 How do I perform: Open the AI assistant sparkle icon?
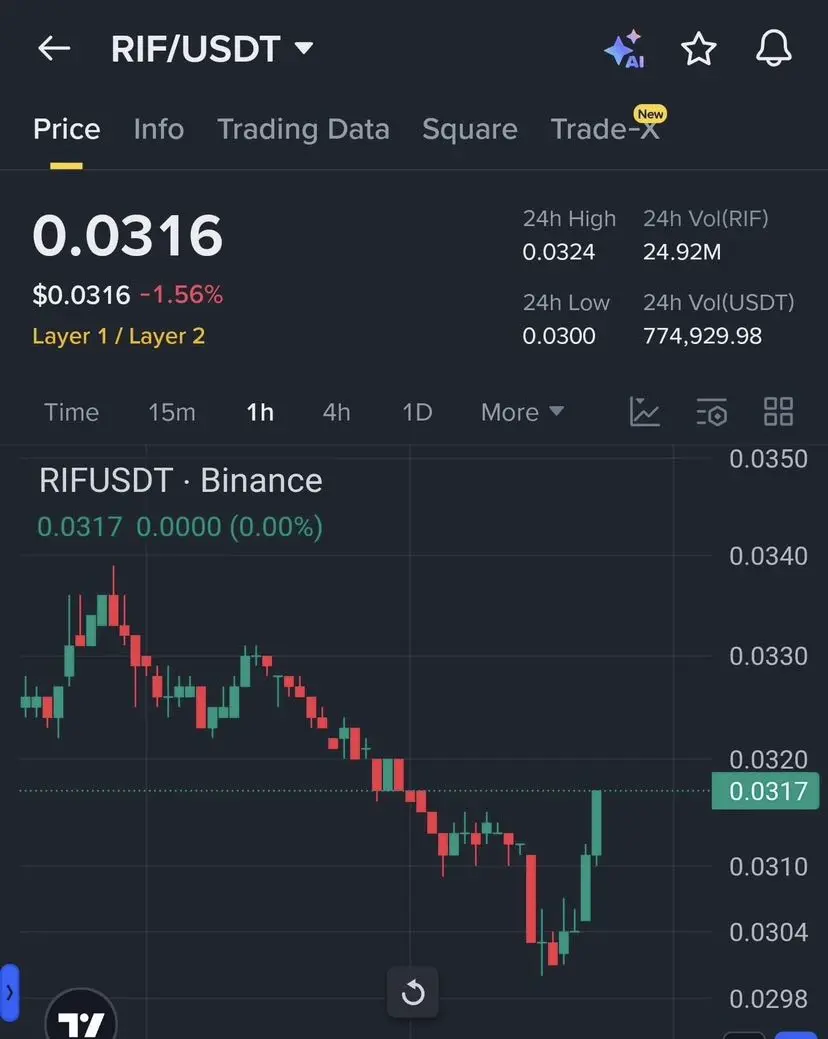tap(625, 49)
